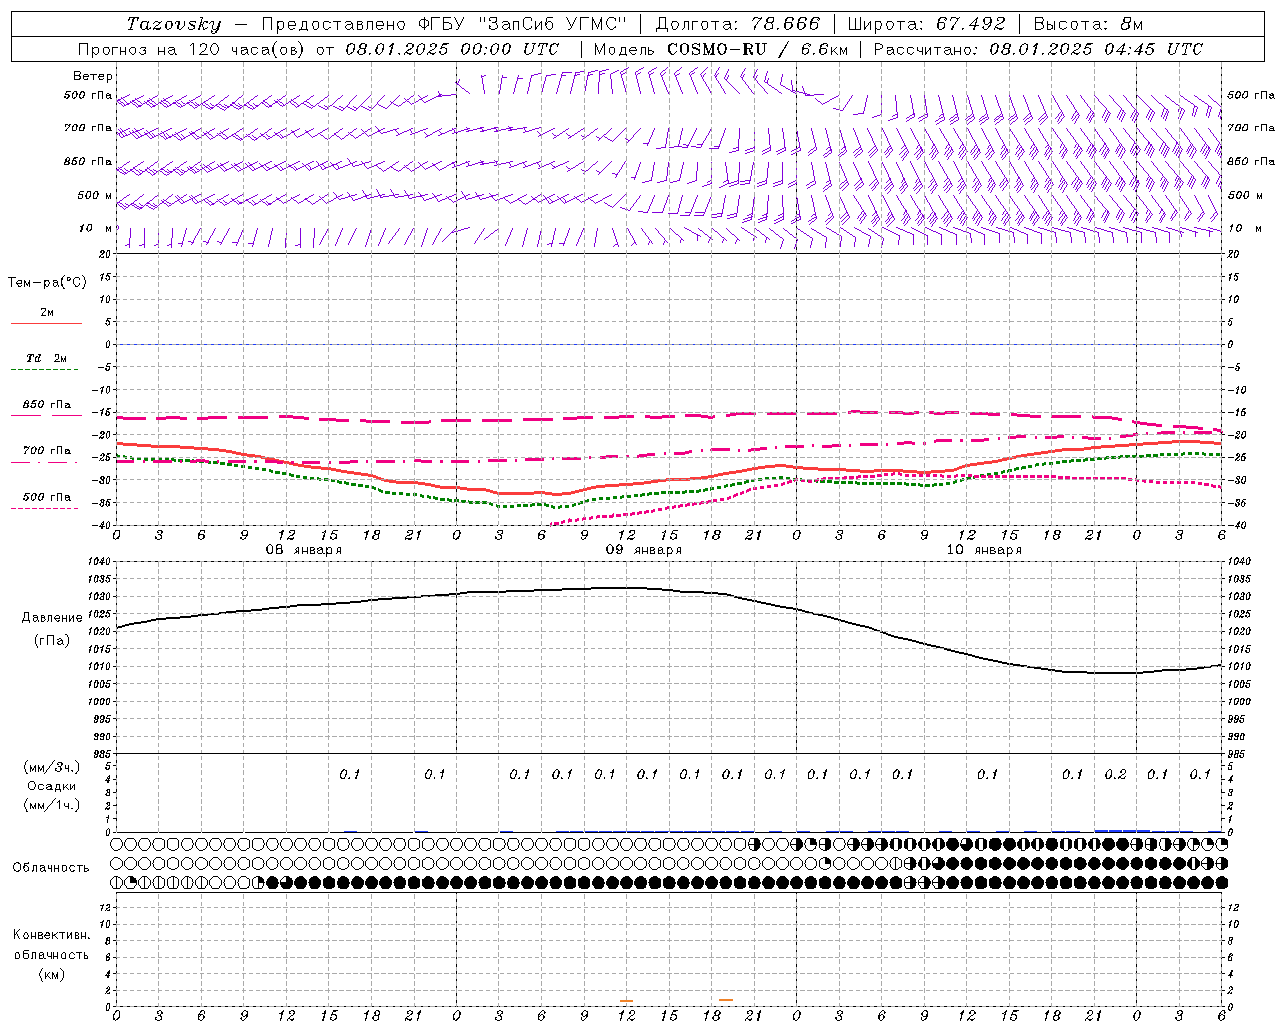Viewport: 1280px width, 1024px height.
Task: Click the date label 10 января
Action: tap(984, 550)
